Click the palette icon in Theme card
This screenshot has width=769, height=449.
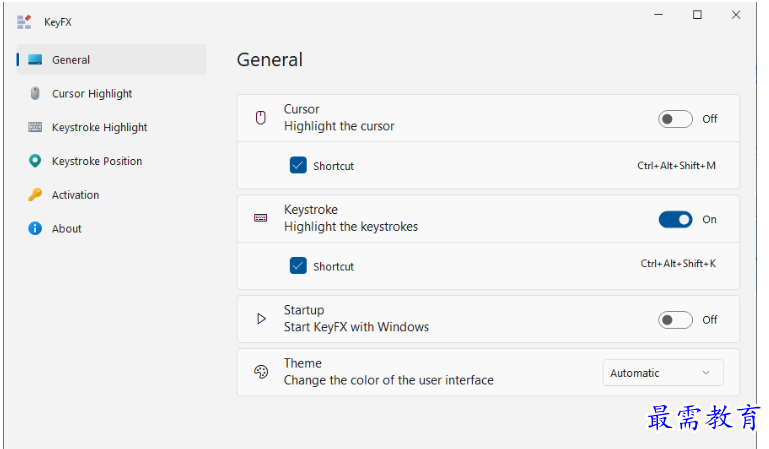(261, 372)
